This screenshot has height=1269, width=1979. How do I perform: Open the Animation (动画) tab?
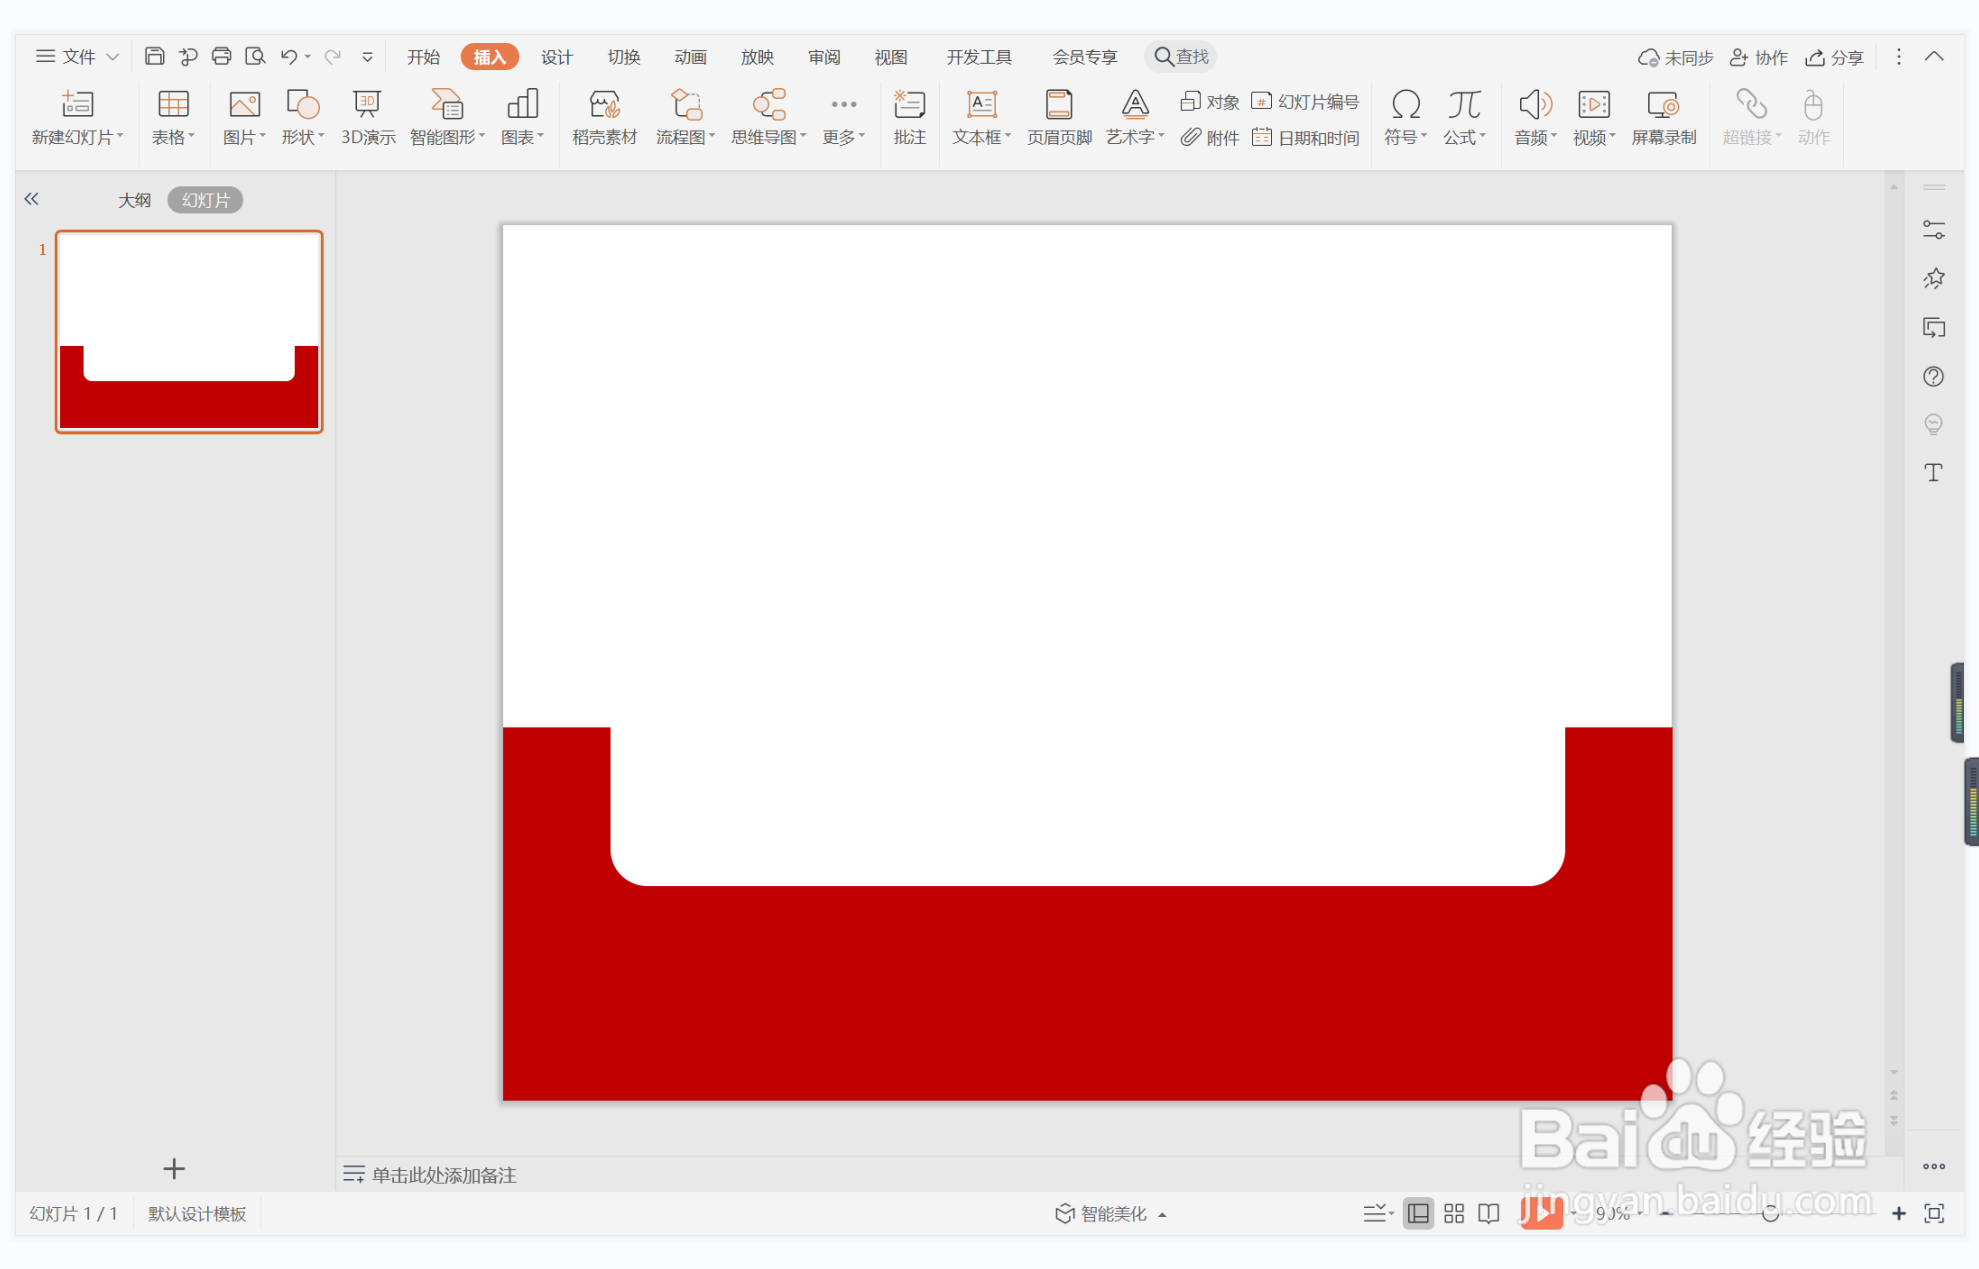pyautogui.click(x=690, y=57)
